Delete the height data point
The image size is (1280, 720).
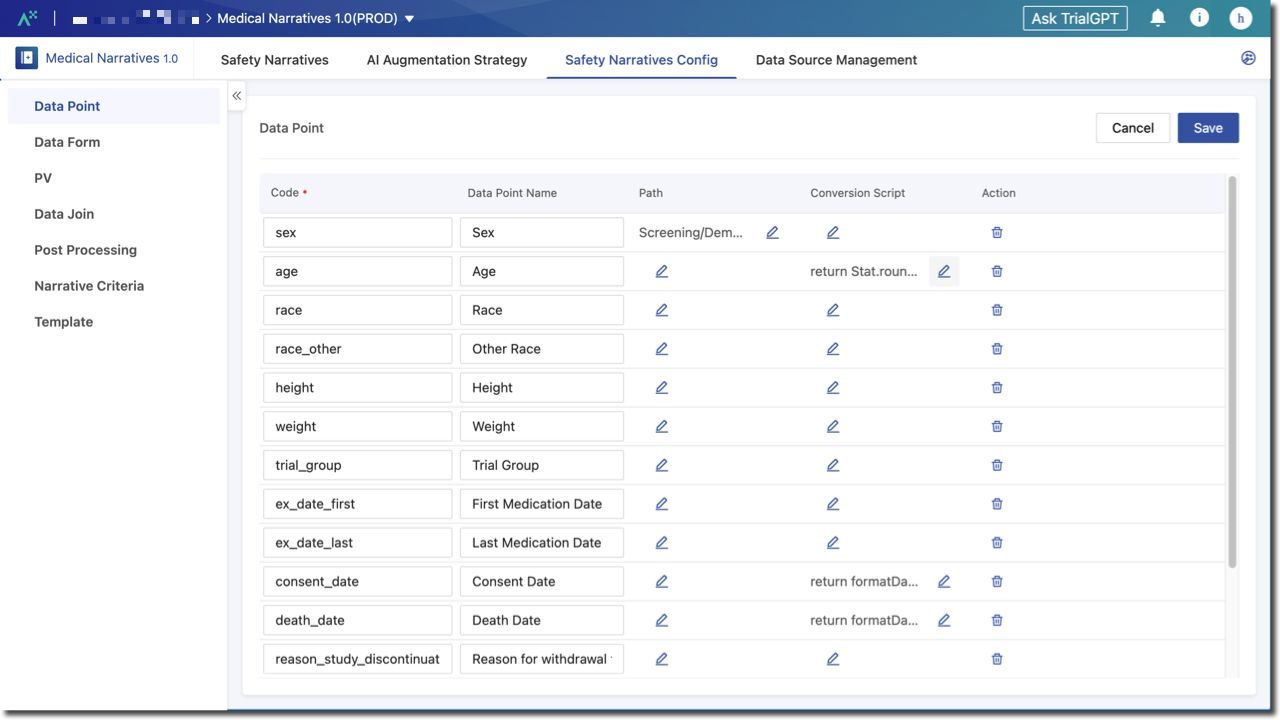997,388
